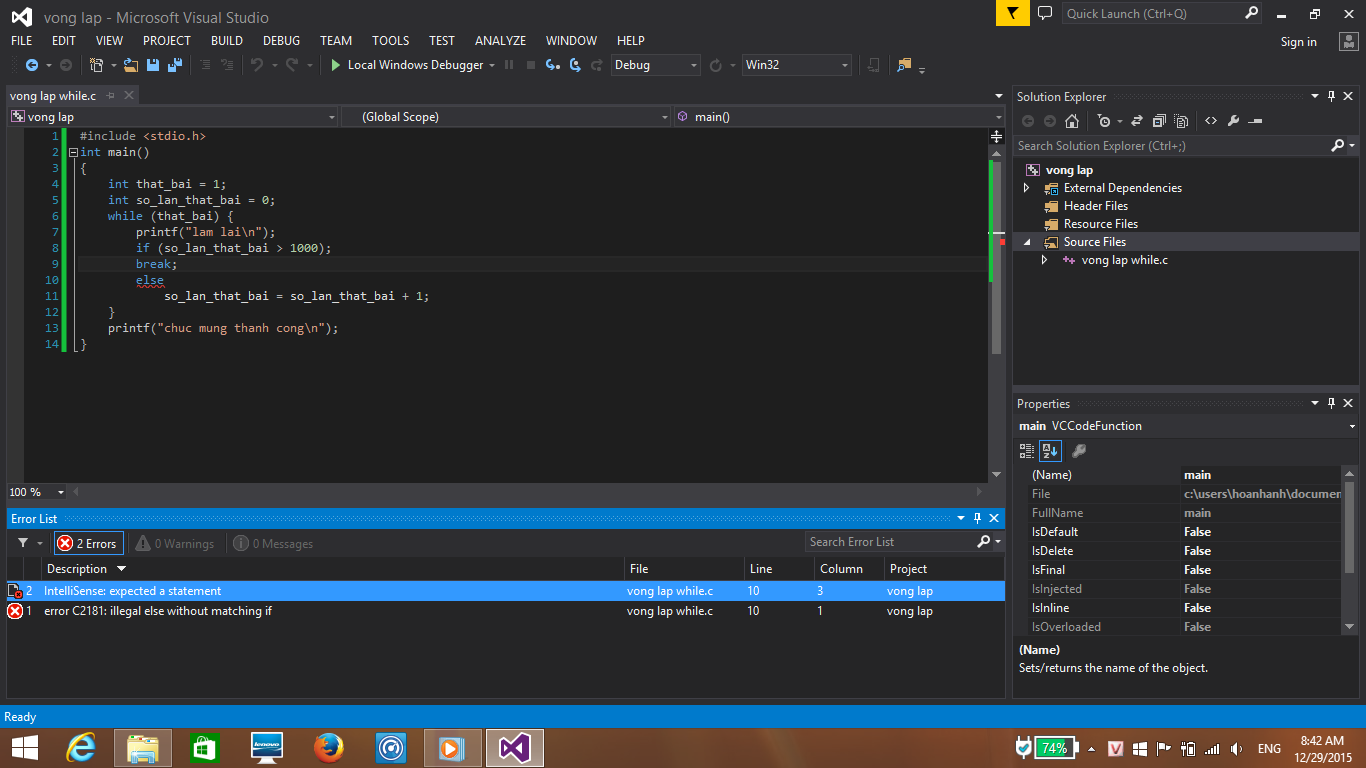Click the Save All toolbar icon
Viewport: 1366px width, 768px height.
(x=175, y=65)
